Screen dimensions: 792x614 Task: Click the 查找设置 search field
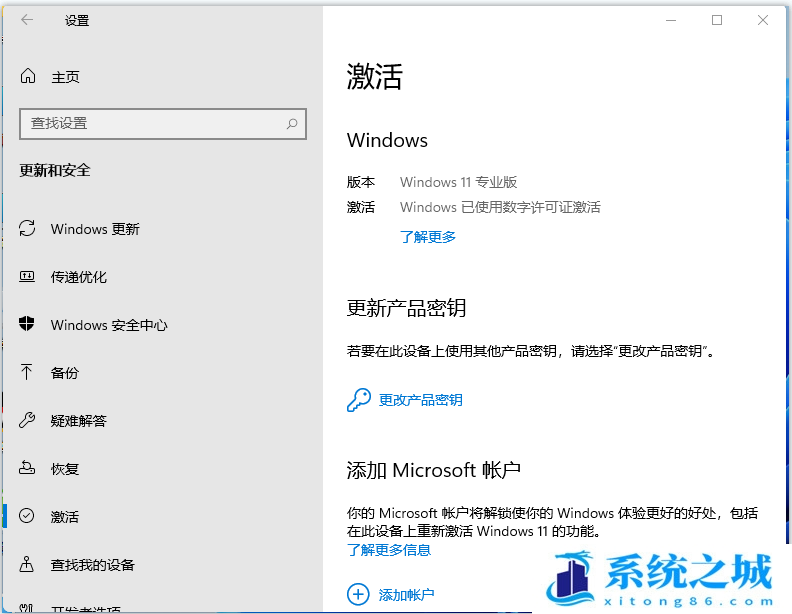point(163,124)
